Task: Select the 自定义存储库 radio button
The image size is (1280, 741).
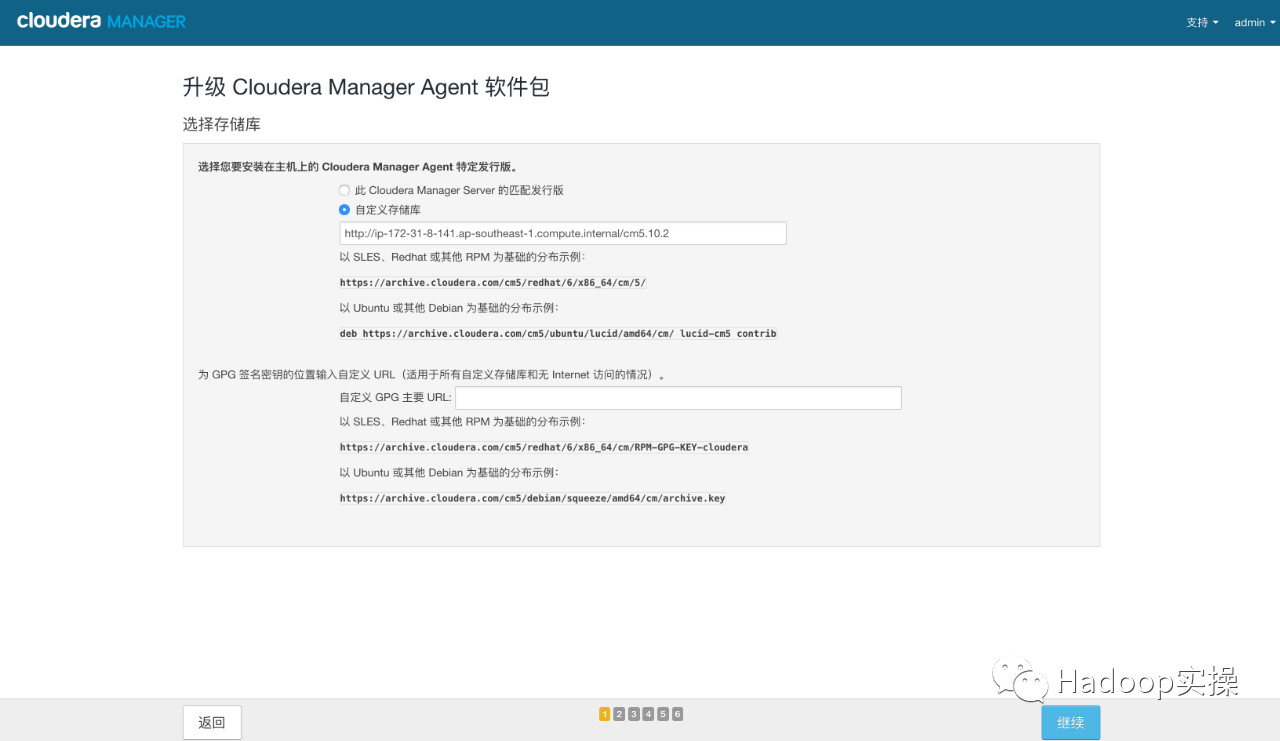Action: coord(345,210)
